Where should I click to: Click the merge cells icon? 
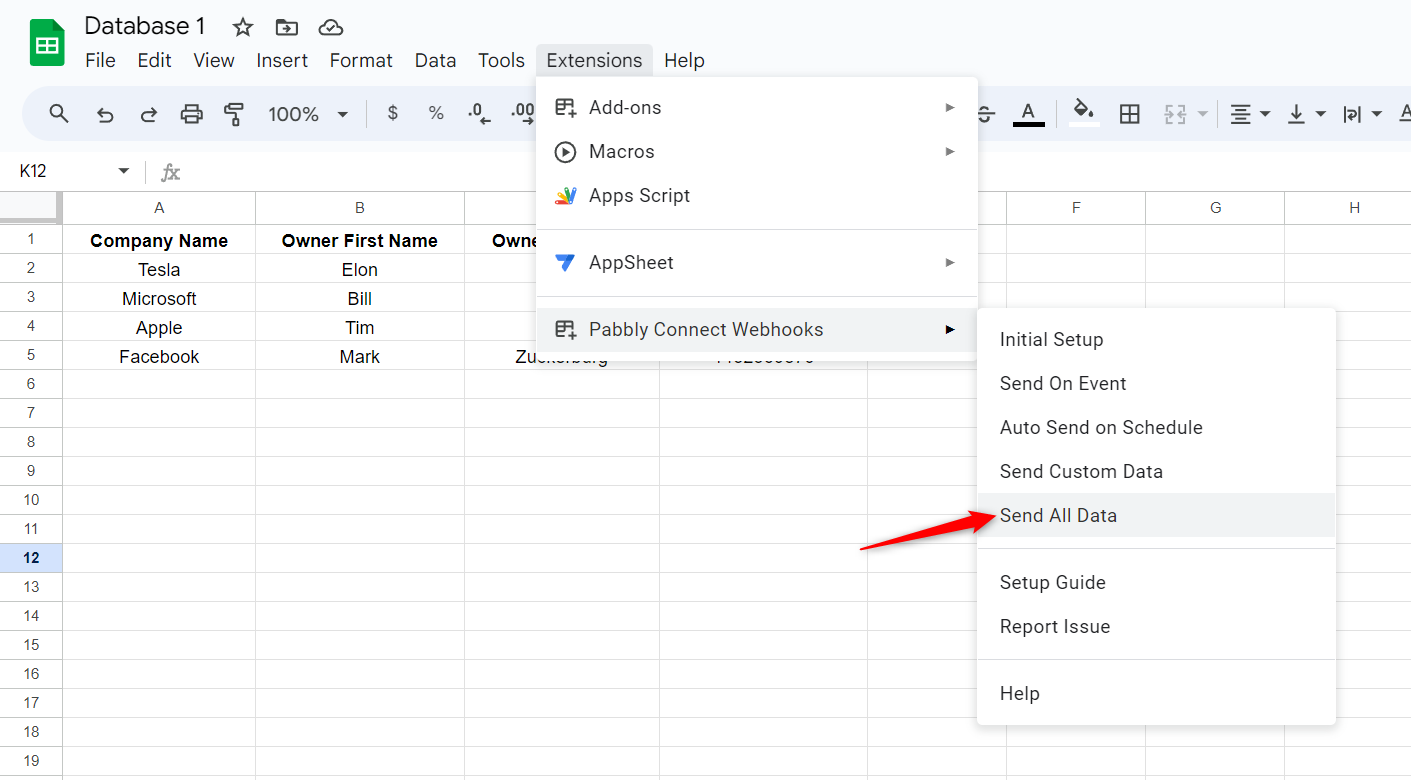coord(1175,114)
